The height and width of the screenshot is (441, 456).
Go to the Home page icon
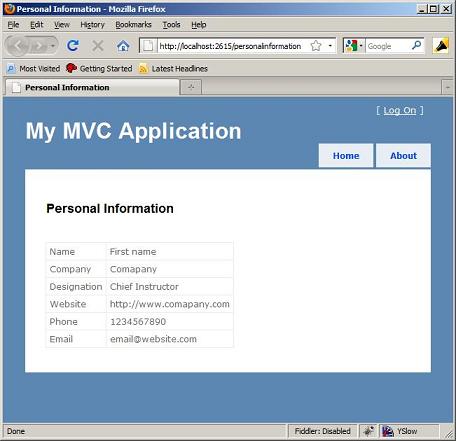pyautogui.click(x=123, y=46)
